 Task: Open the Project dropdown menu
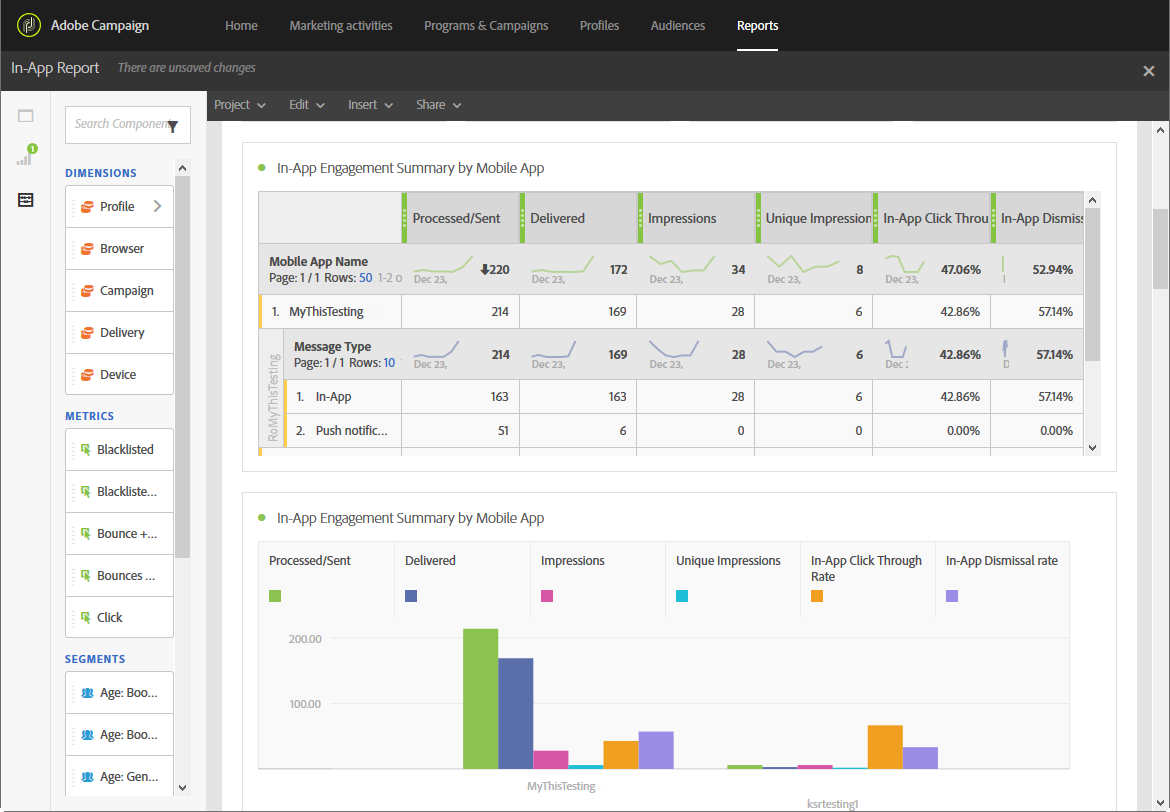coord(240,105)
